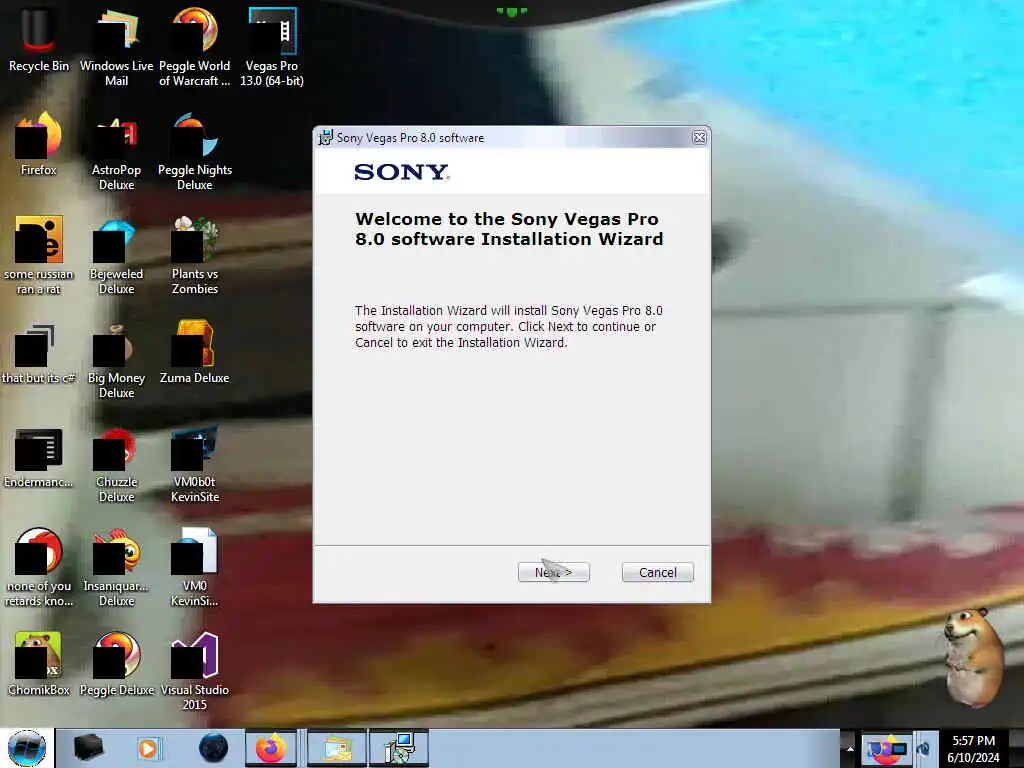Image resolution: width=1024 pixels, height=768 pixels.
Task: Click the photo viewer taskbar button
Action: click(337, 748)
